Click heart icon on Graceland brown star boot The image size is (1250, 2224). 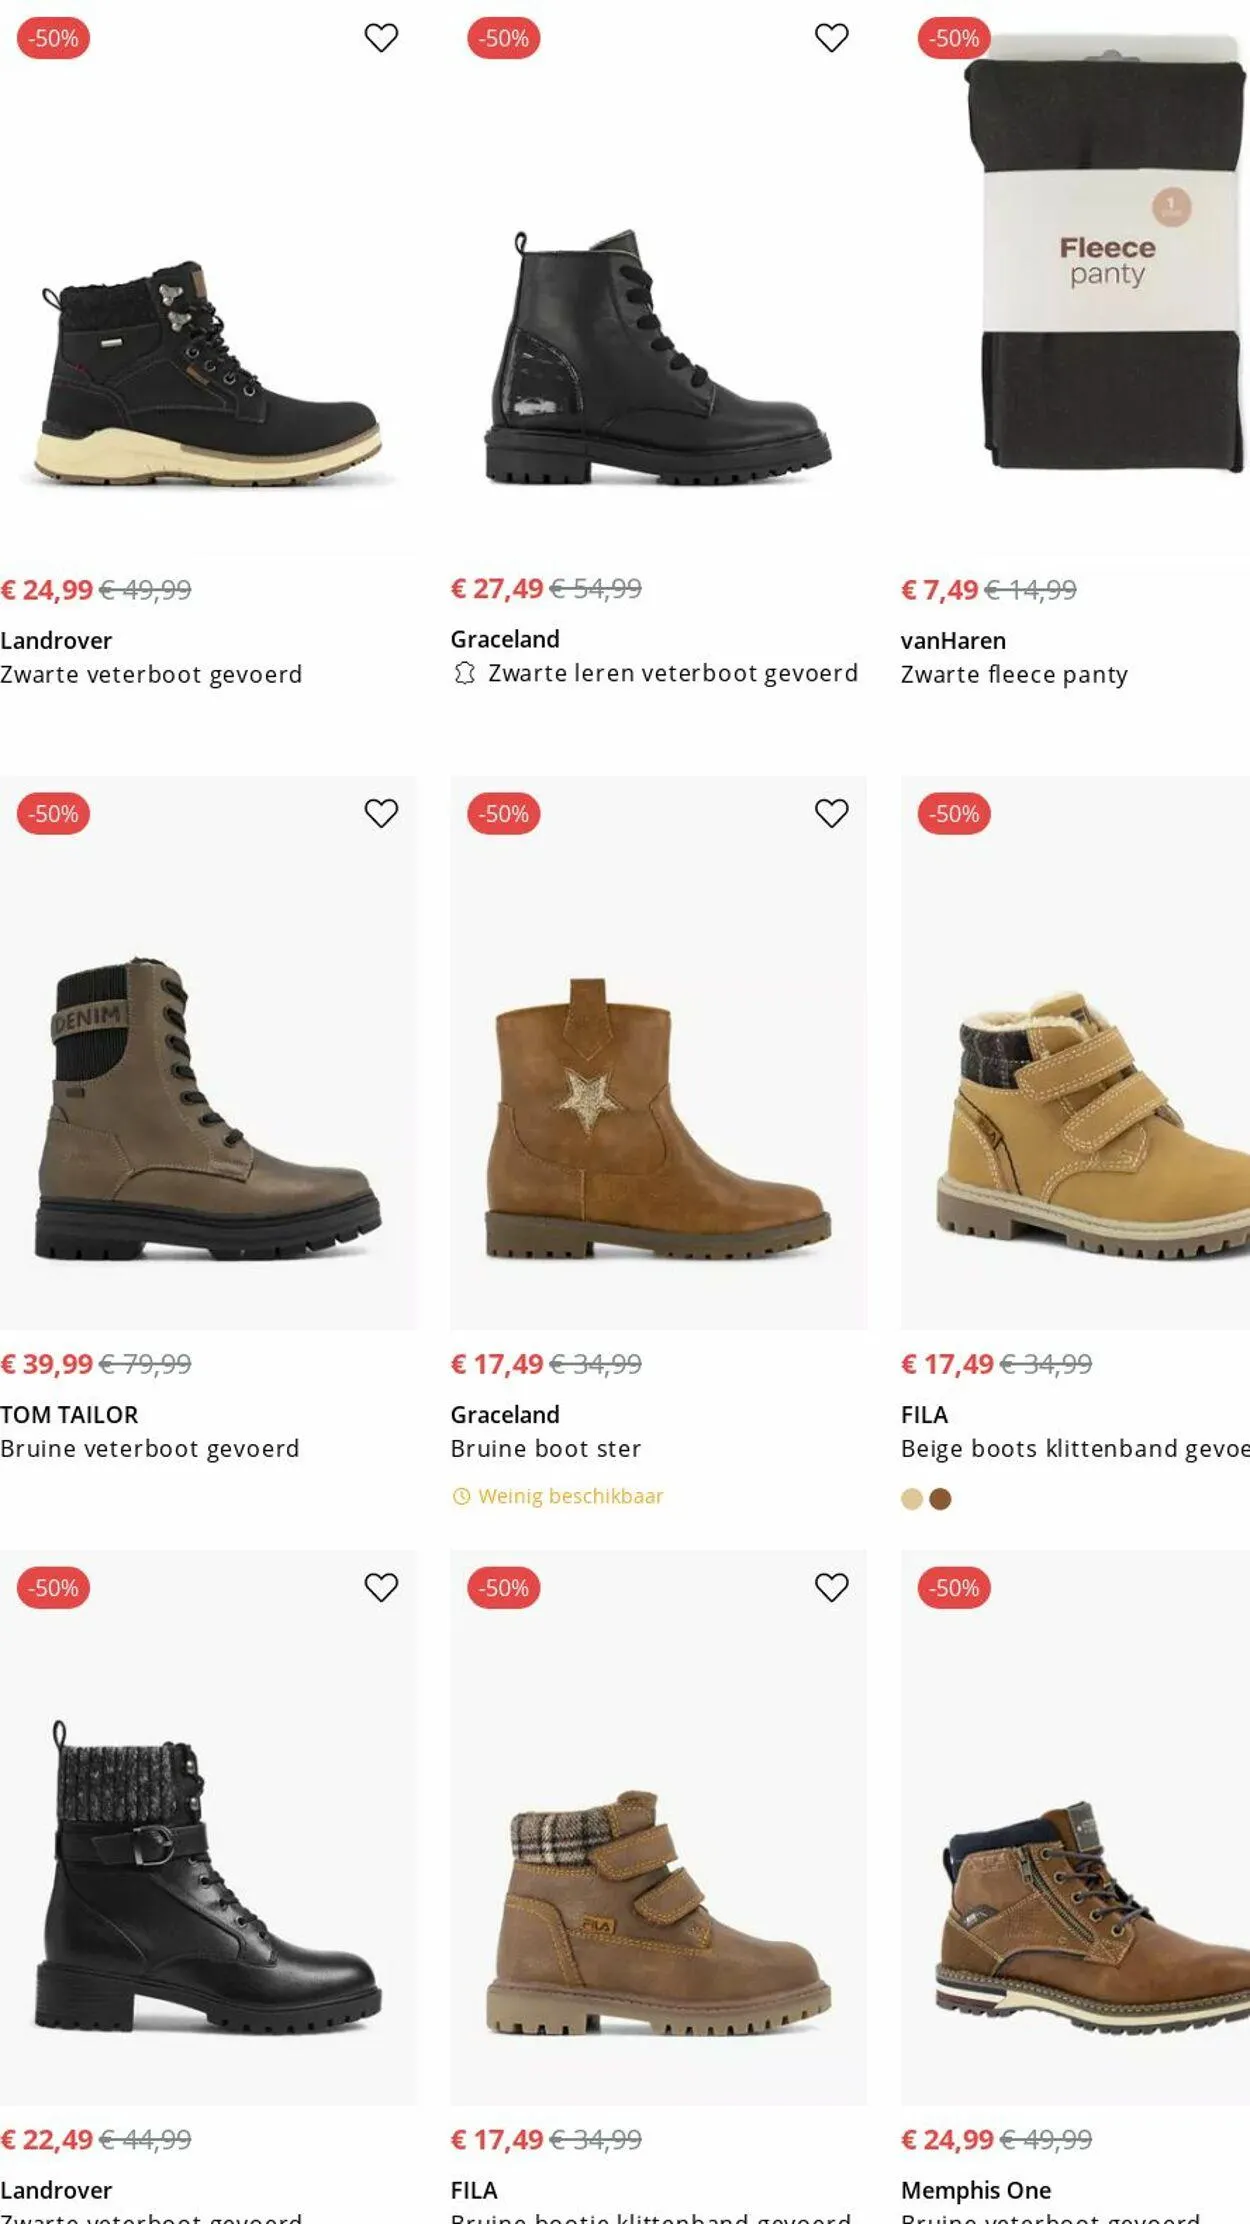coord(831,813)
